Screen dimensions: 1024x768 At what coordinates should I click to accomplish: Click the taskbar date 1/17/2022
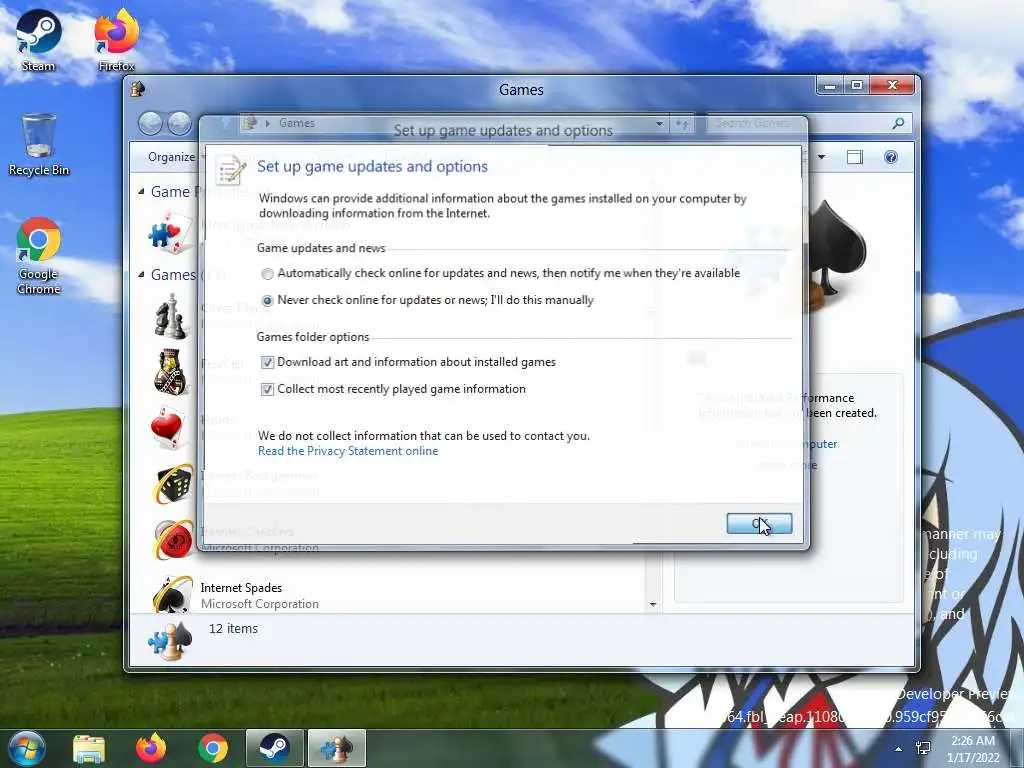click(972, 758)
